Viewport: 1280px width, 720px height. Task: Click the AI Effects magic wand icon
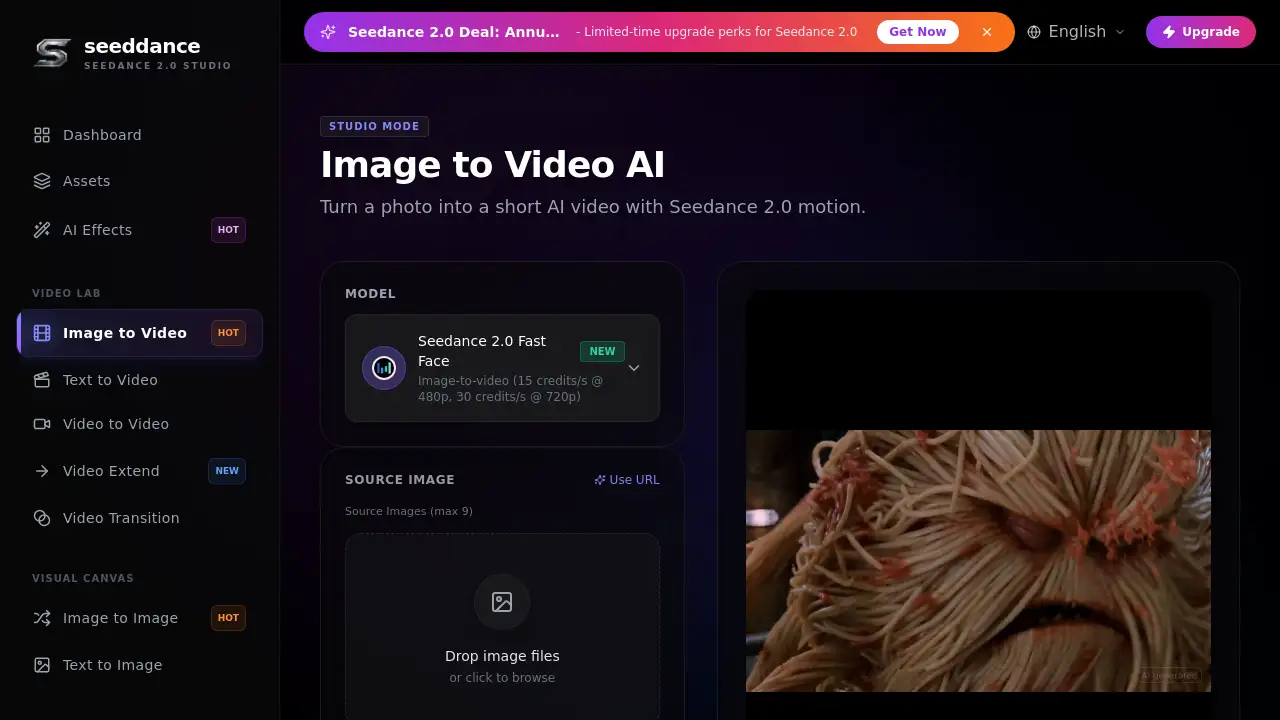(42, 230)
